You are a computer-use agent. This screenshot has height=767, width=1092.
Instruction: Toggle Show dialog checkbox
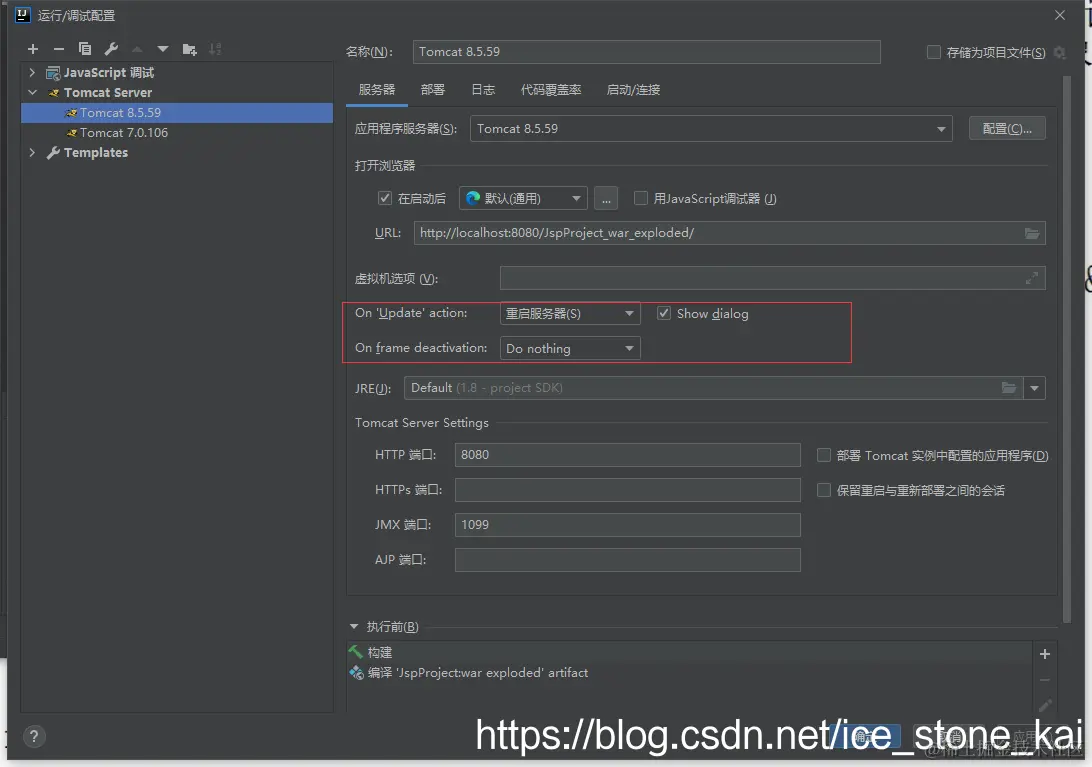pos(664,313)
